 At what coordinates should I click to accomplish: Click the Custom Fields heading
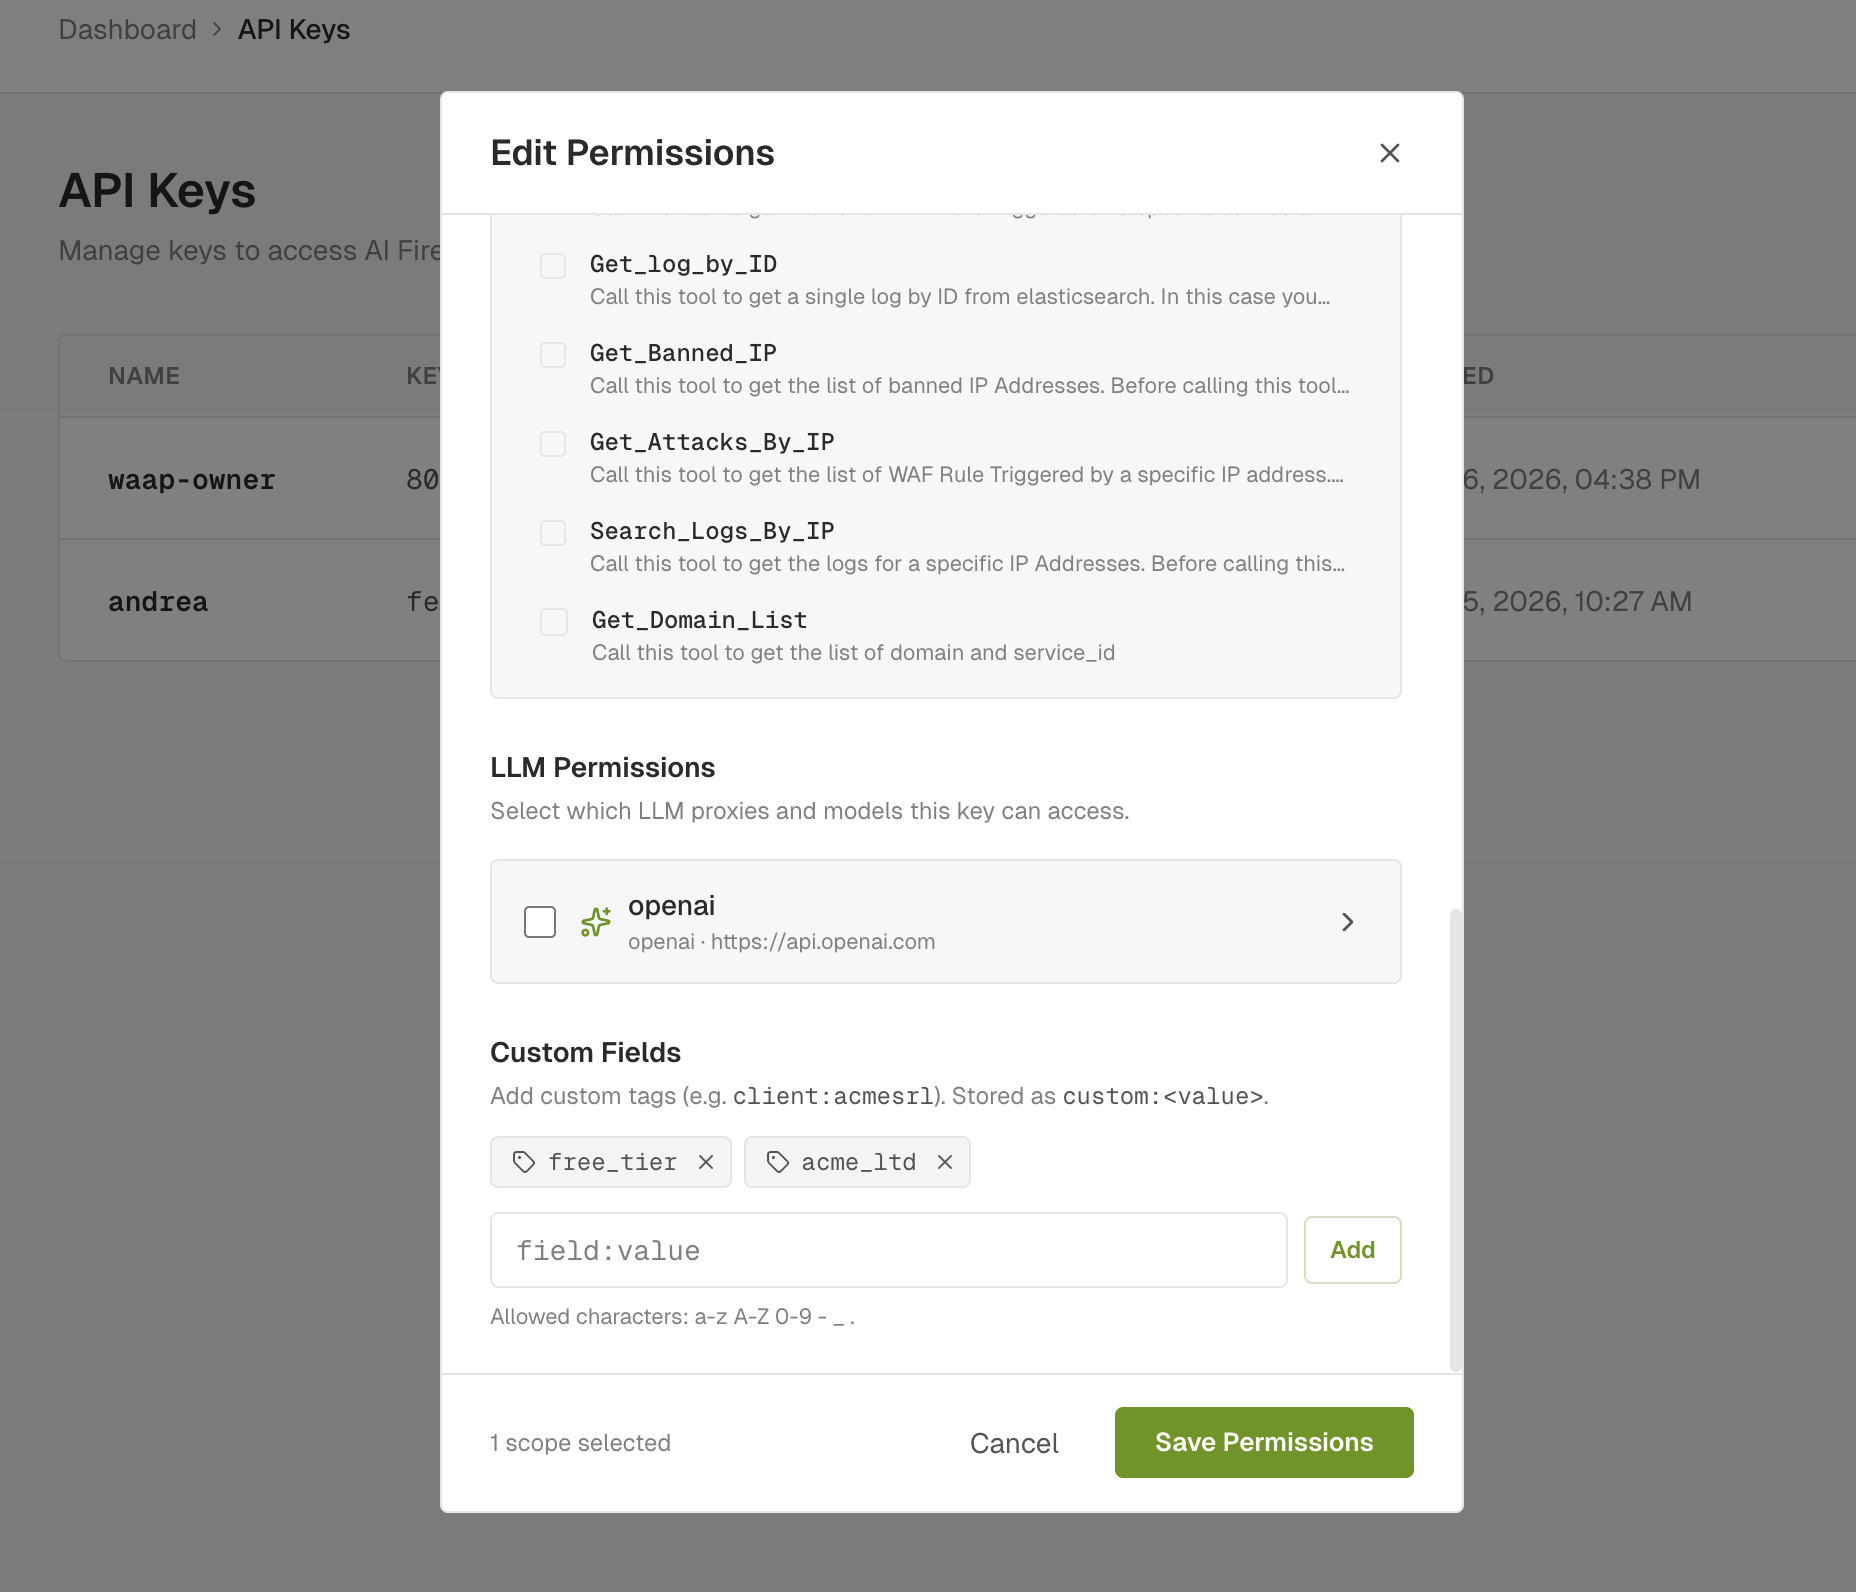tap(585, 1052)
